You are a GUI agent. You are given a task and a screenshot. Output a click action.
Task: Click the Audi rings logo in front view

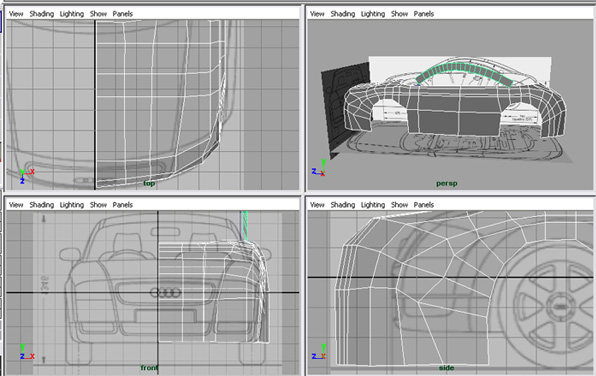tap(166, 293)
